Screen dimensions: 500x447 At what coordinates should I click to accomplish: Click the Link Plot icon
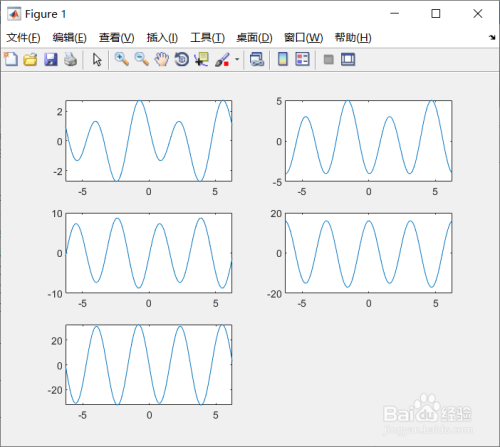(257, 60)
